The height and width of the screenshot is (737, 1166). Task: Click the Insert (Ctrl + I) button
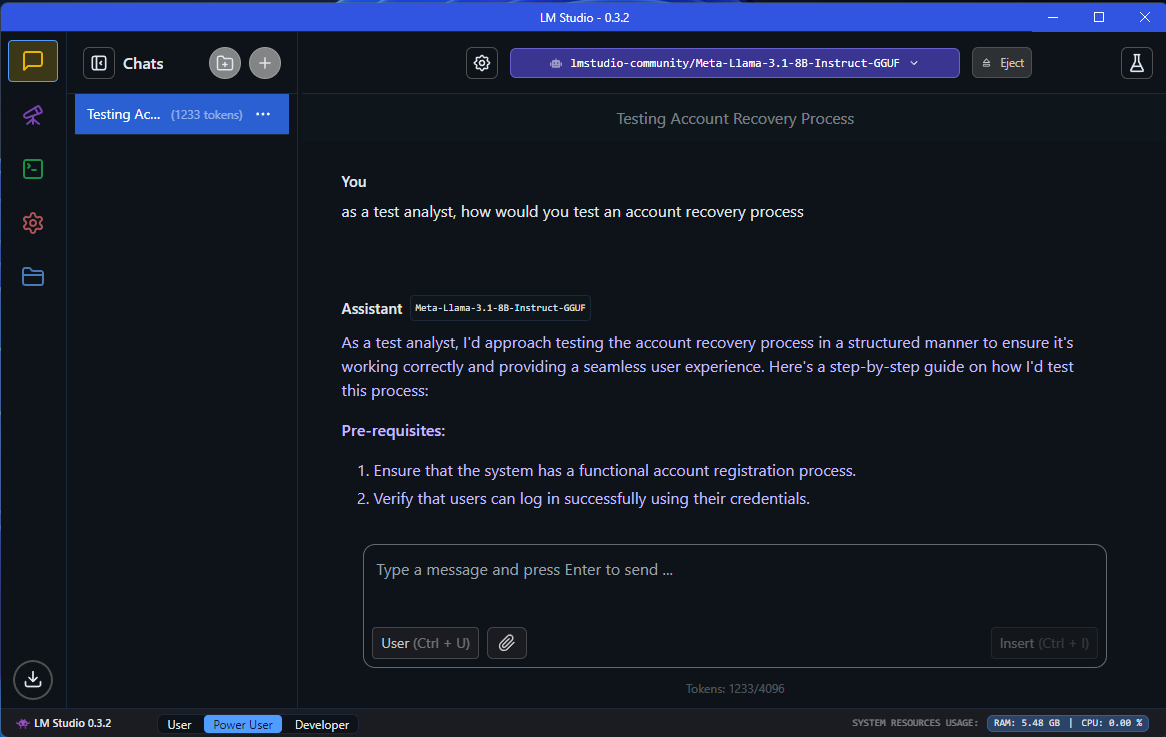[x=1044, y=643]
